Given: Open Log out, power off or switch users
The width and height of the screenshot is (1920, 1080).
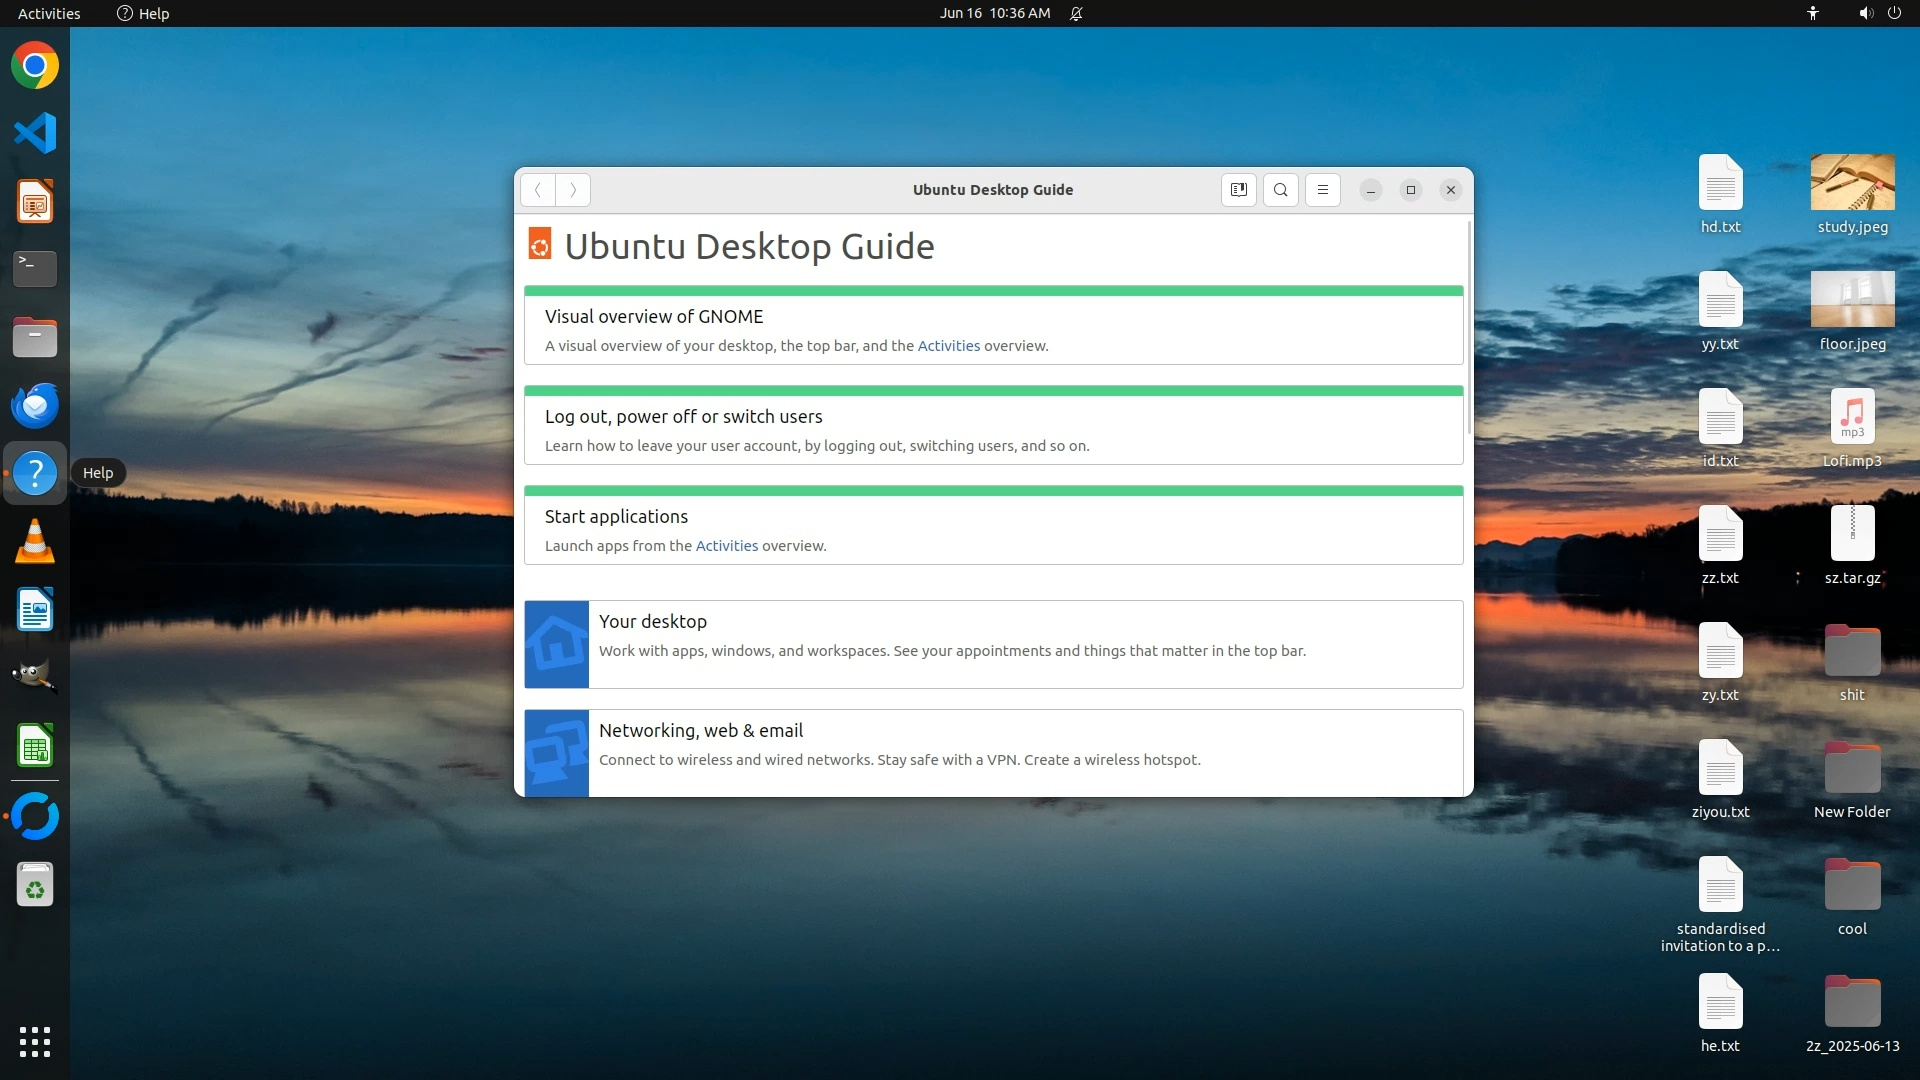Looking at the screenshot, I should 683,417.
